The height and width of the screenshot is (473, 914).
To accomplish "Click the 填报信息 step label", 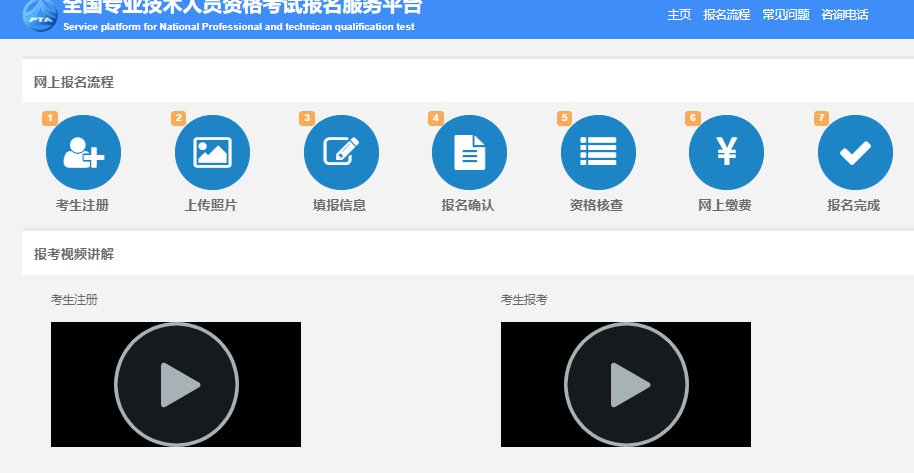I will coord(339,205).
